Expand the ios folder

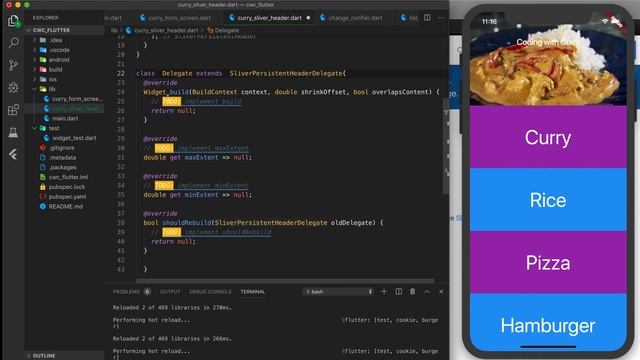53,79
